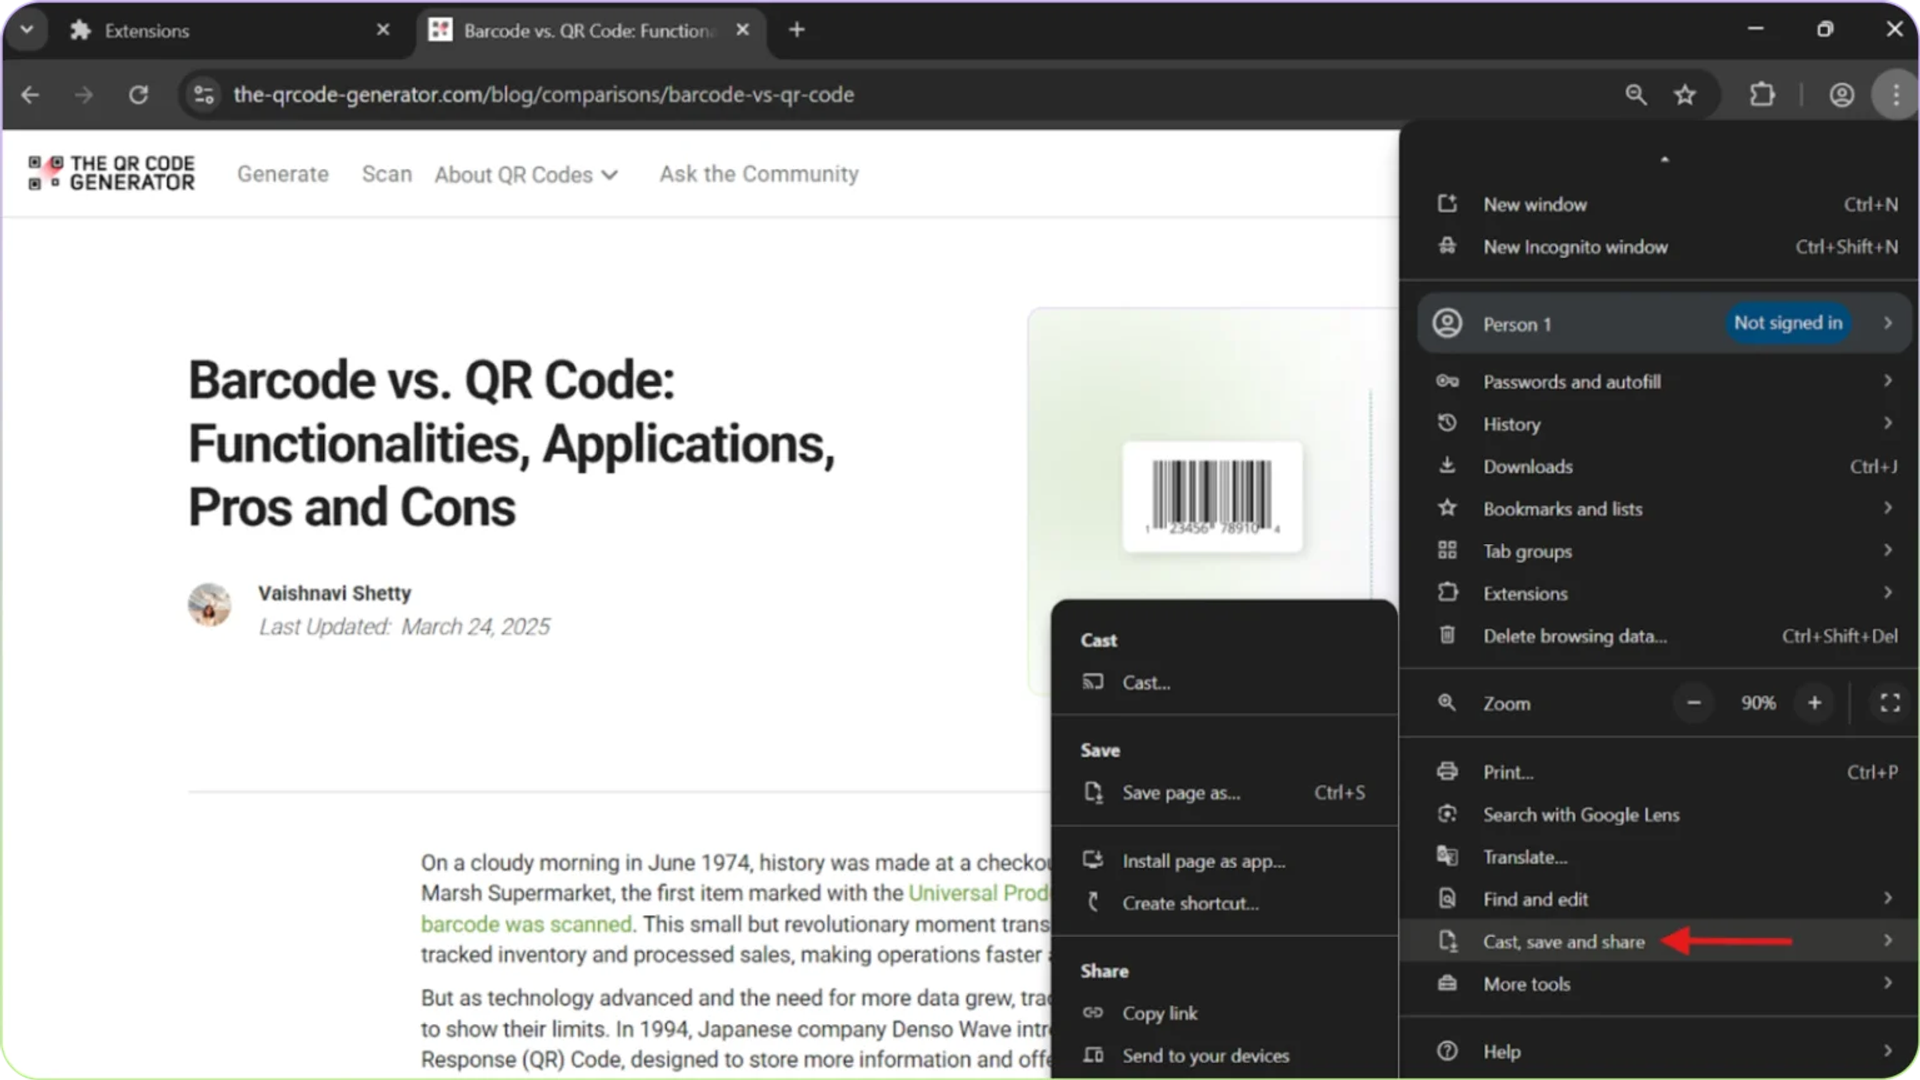This screenshot has width=1920, height=1080.
Task: Click the barcode illustration image
Action: click(x=1212, y=496)
